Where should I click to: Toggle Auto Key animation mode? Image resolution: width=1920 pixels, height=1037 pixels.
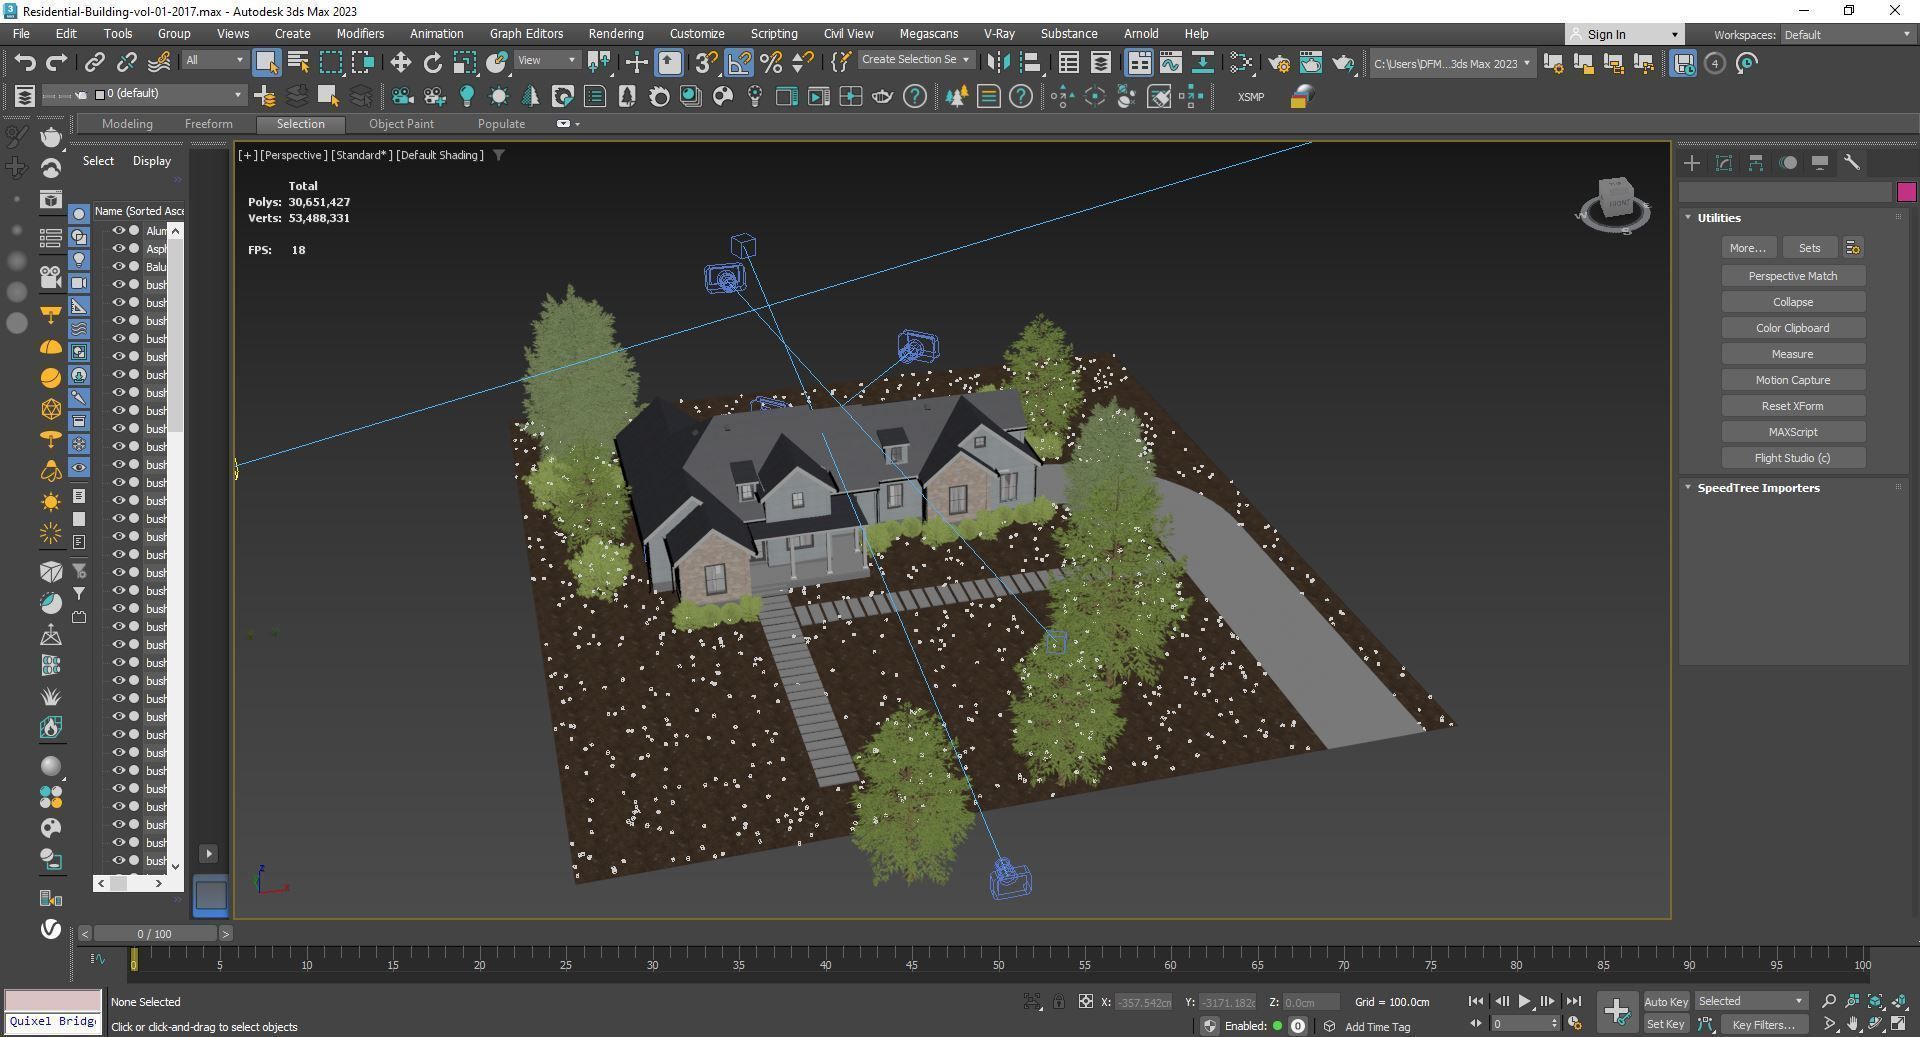pyautogui.click(x=1666, y=1001)
